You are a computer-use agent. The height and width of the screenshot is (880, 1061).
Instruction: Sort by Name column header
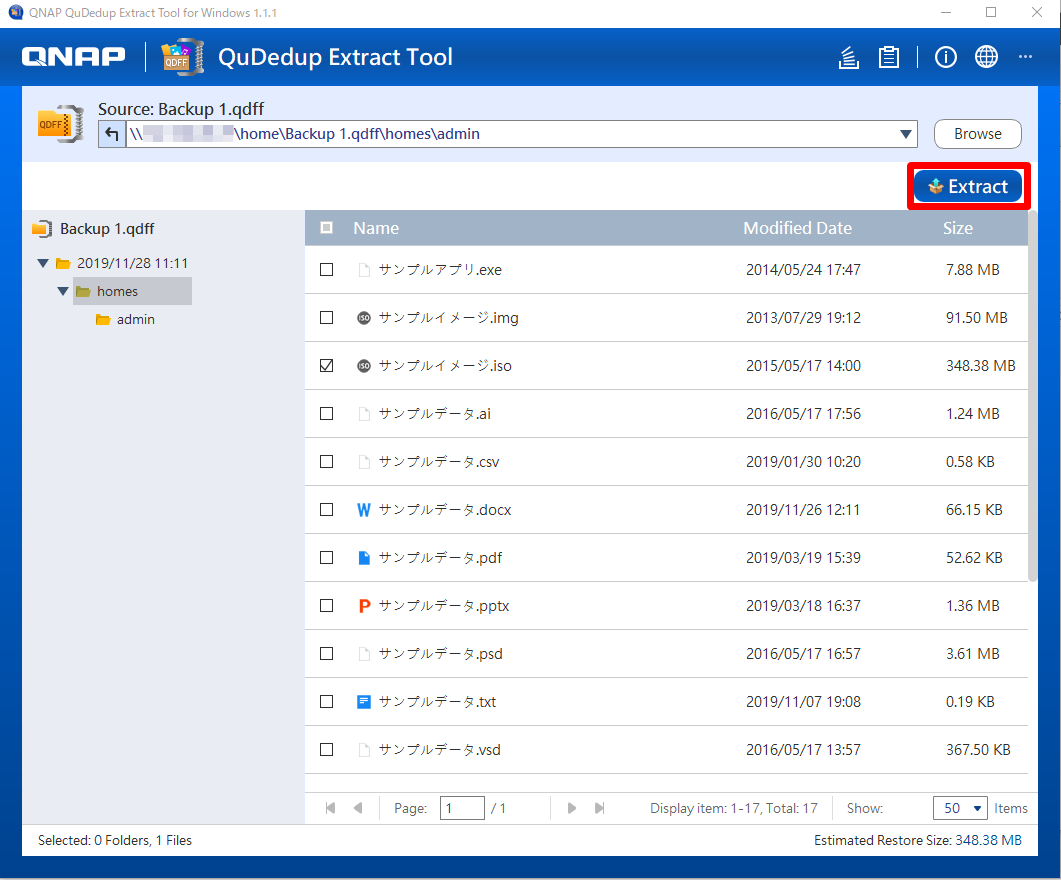[376, 228]
